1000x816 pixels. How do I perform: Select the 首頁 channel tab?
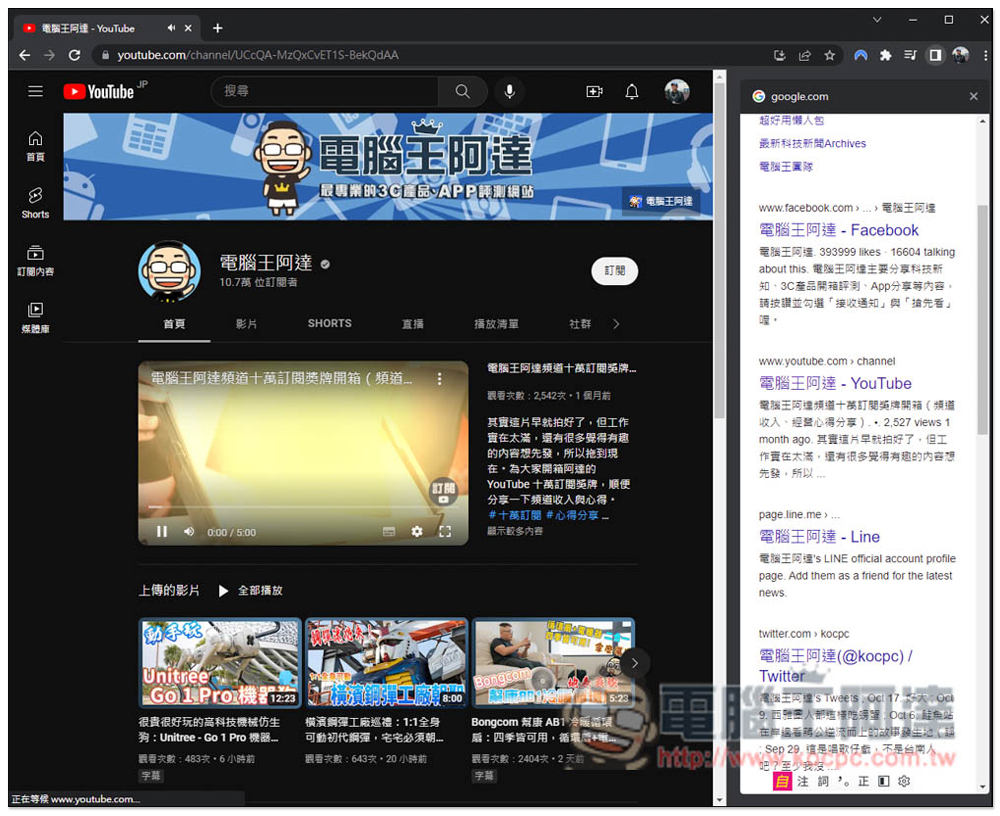pos(174,324)
